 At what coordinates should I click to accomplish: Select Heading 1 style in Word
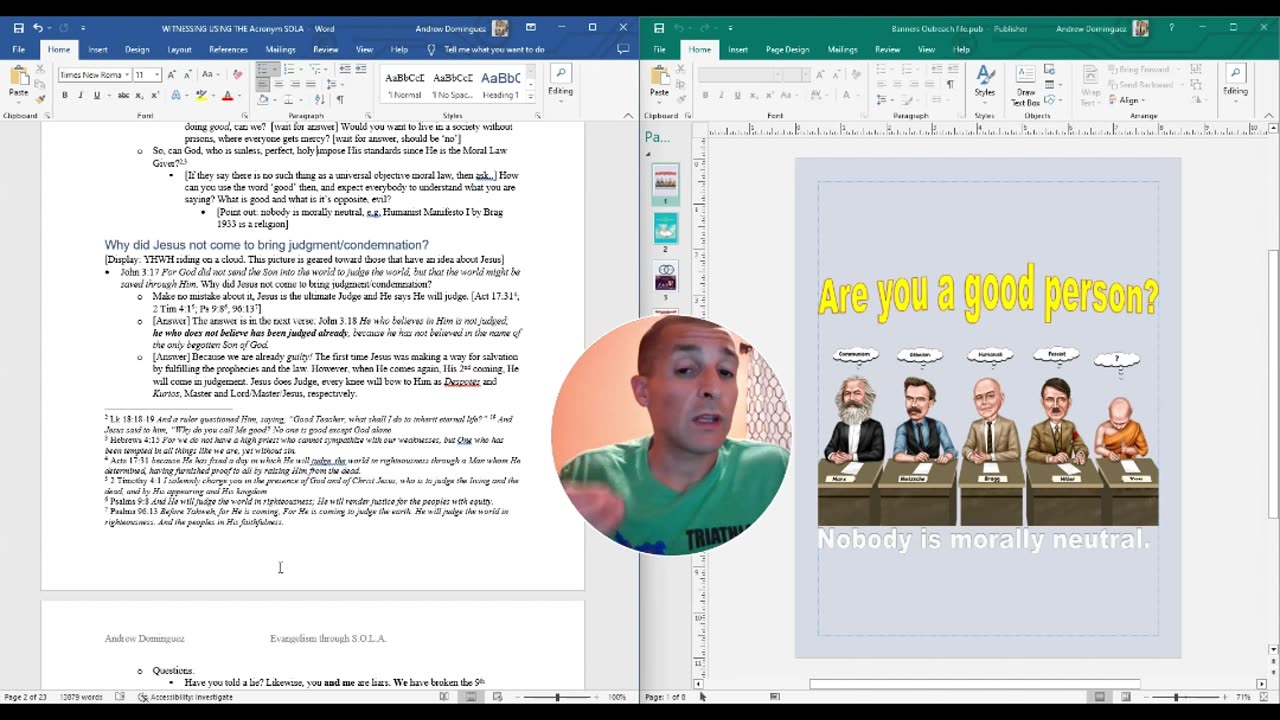pyautogui.click(x=501, y=84)
